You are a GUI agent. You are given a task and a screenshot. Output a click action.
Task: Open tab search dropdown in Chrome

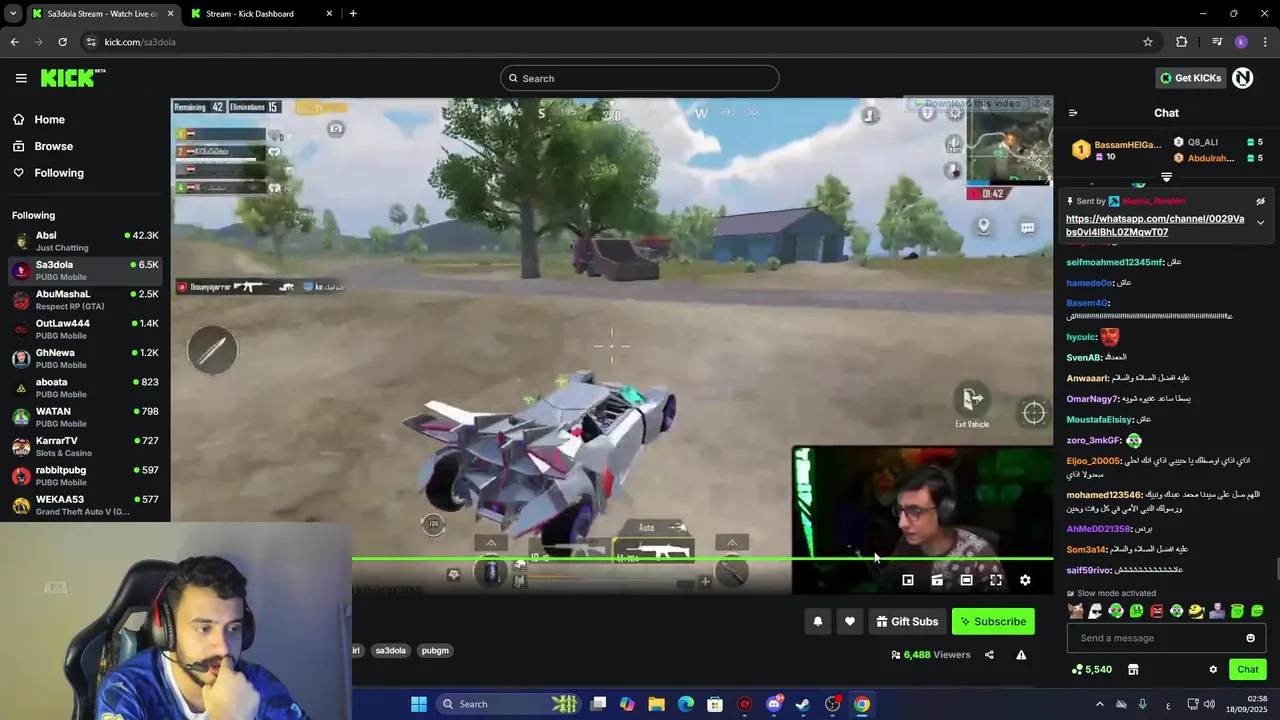(x=12, y=14)
